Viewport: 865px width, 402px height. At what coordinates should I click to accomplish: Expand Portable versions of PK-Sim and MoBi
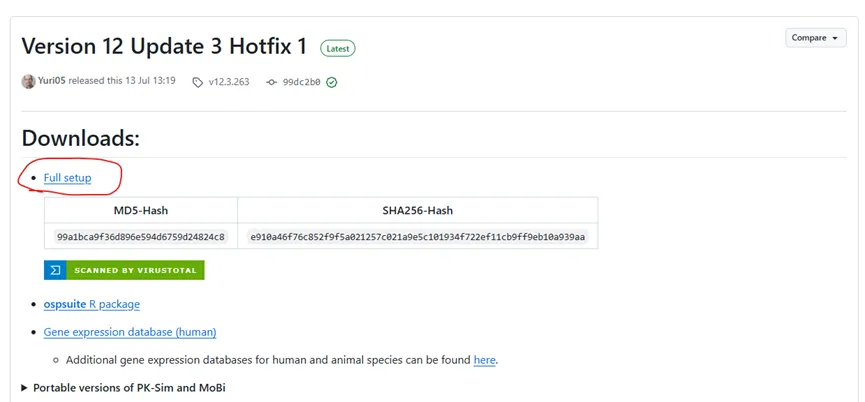124,388
